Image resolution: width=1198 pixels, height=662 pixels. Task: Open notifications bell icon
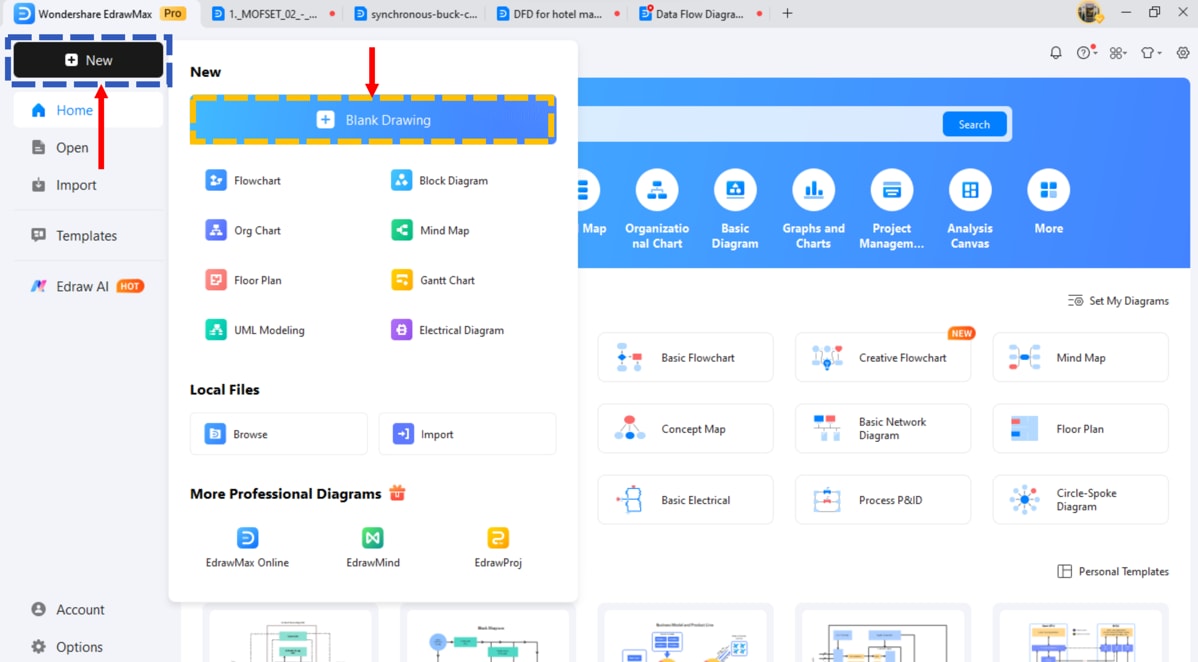(x=1055, y=53)
